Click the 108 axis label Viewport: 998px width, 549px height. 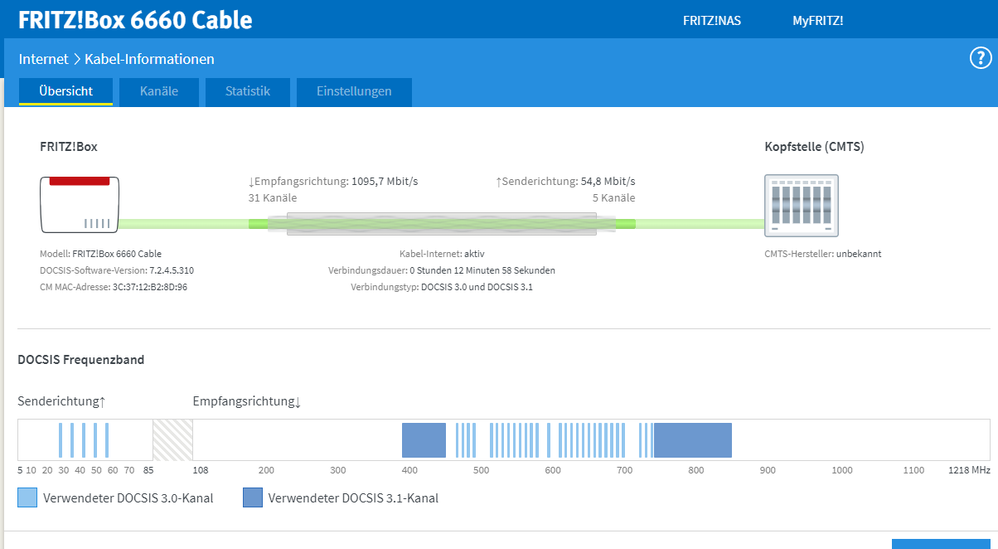coord(200,470)
